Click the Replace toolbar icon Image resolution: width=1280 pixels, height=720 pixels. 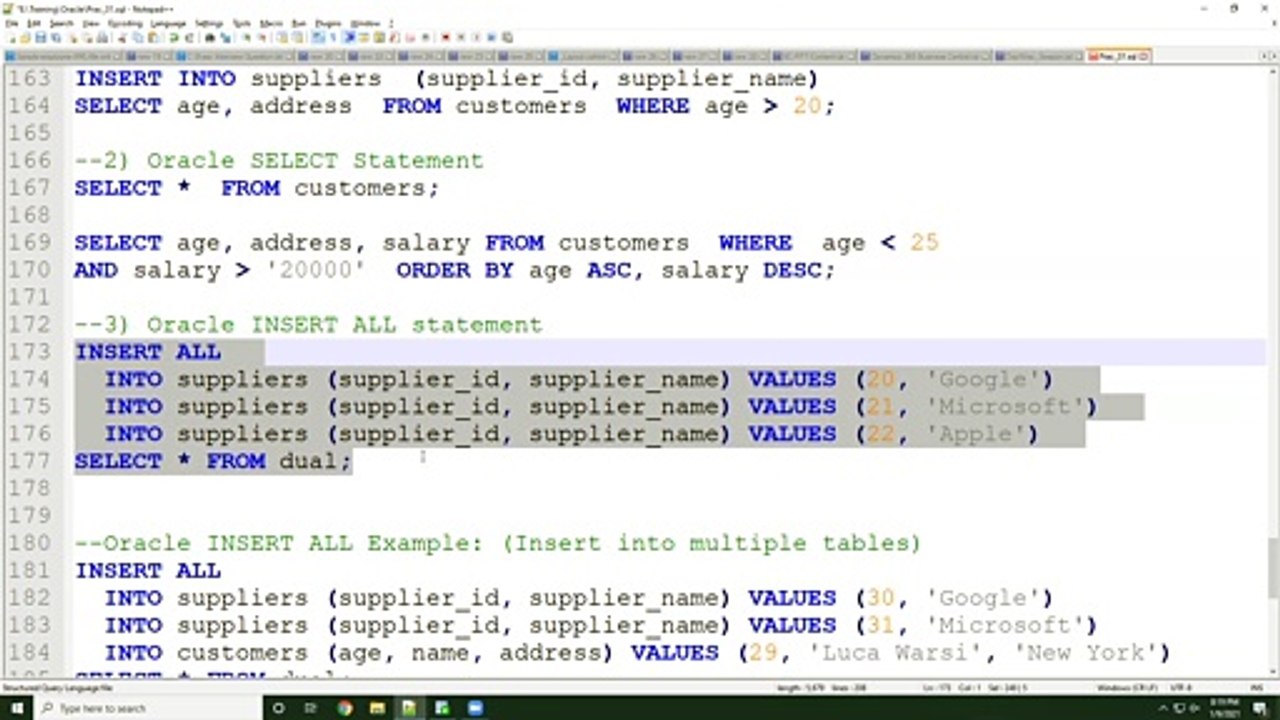click(x=225, y=37)
